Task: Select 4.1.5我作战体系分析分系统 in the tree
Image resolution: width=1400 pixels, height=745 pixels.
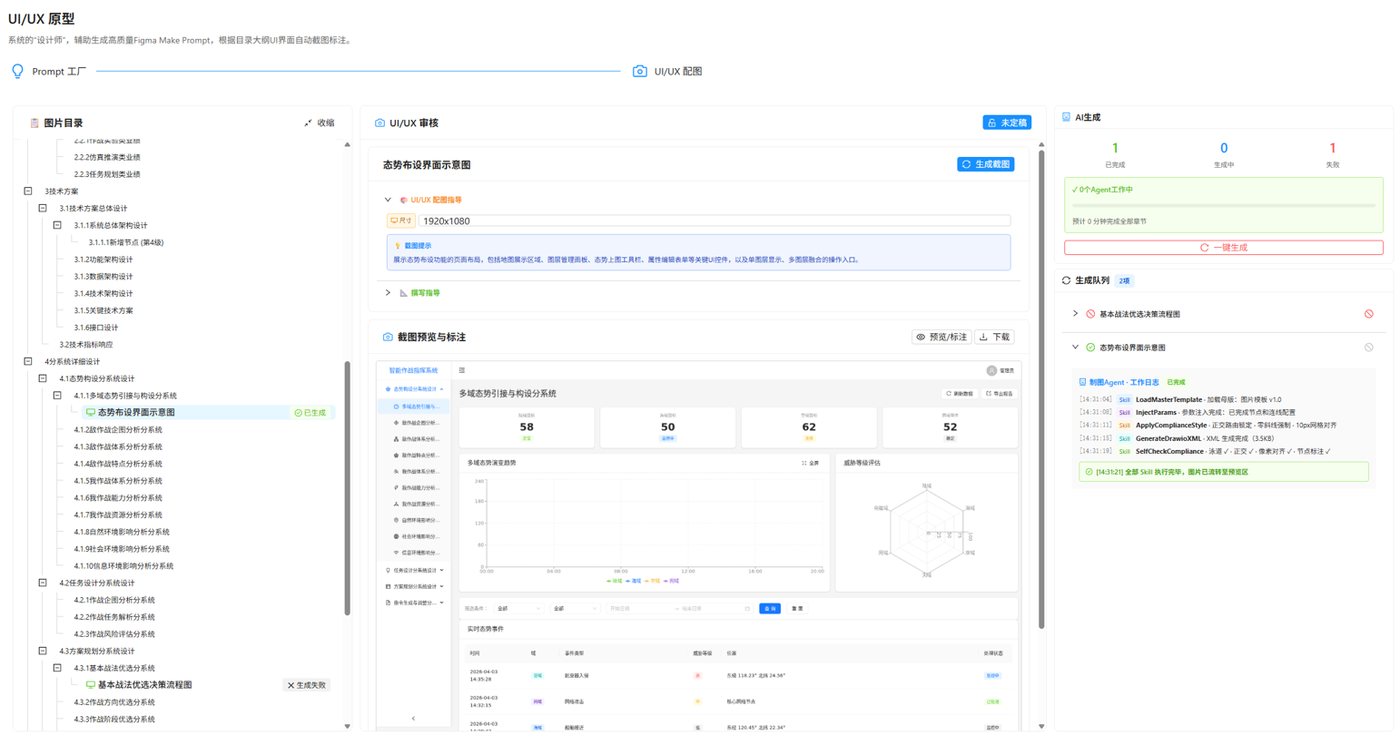Action: click(x=121, y=481)
